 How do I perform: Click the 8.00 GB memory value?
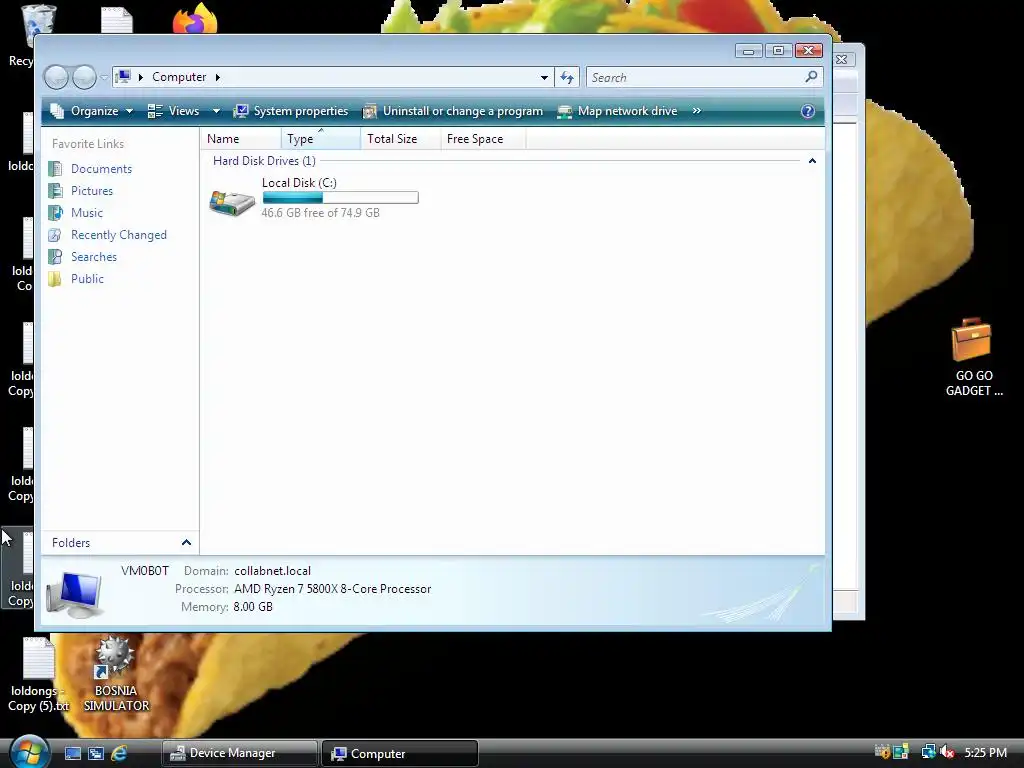click(253, 607)
